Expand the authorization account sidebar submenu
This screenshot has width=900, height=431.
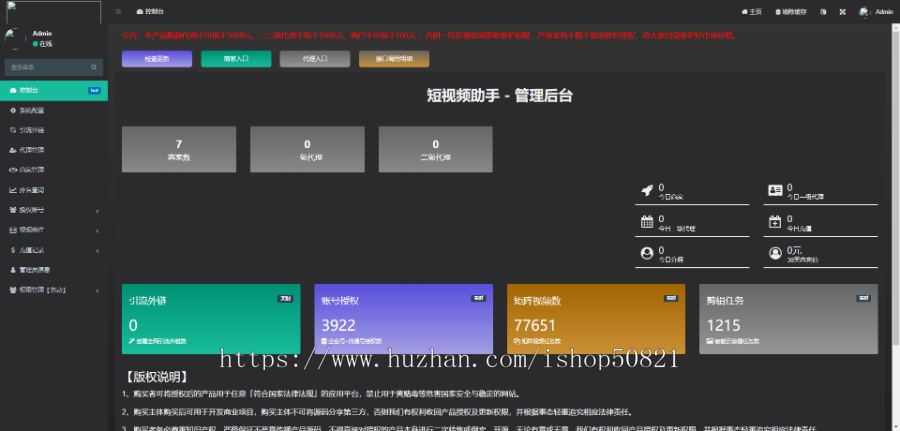pos(54,210)
